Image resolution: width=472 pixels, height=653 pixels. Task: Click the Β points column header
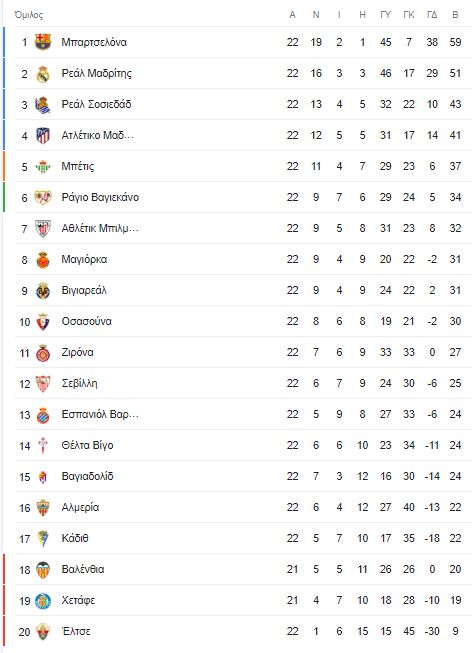point(455,15)
